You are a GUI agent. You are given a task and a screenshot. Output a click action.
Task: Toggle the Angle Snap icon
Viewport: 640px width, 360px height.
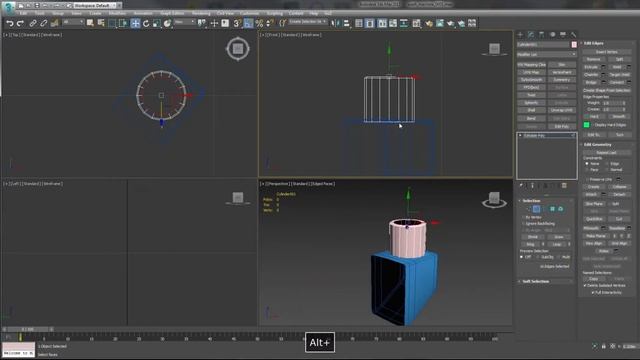click(248, 23)
